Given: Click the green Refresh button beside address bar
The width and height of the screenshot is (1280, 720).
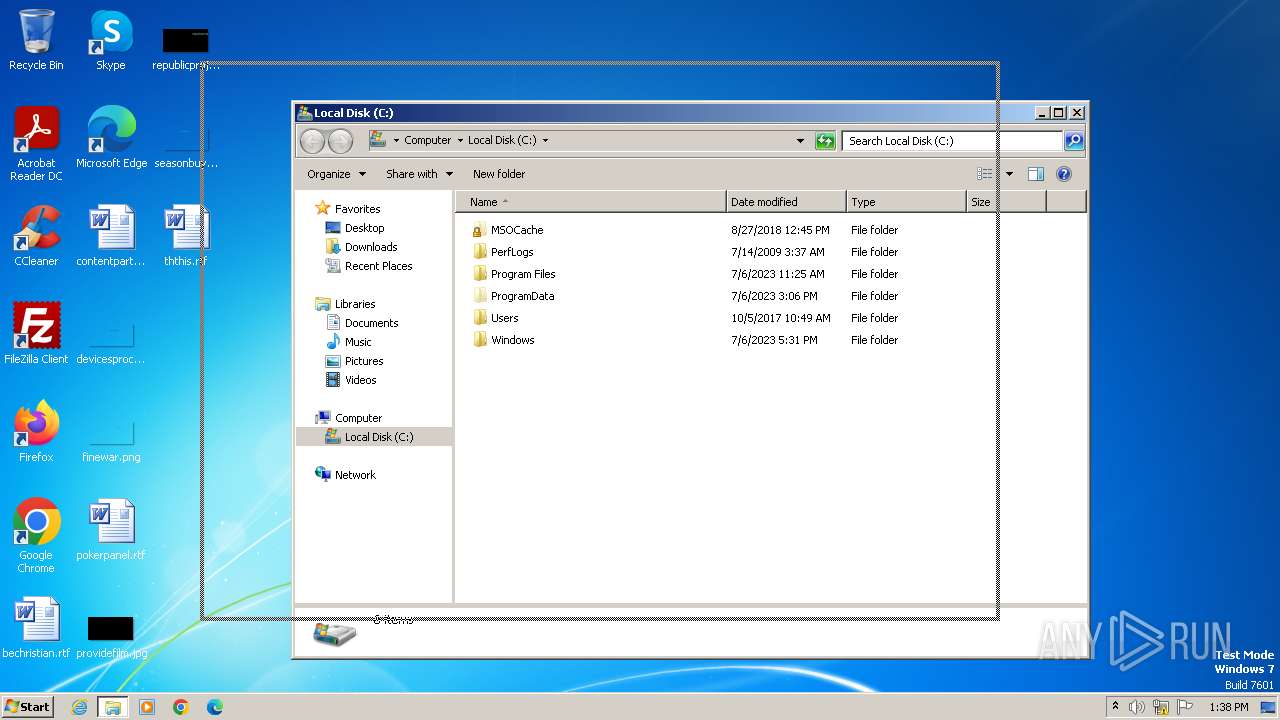Looking at the screenshot, I should tap(825, 141).
